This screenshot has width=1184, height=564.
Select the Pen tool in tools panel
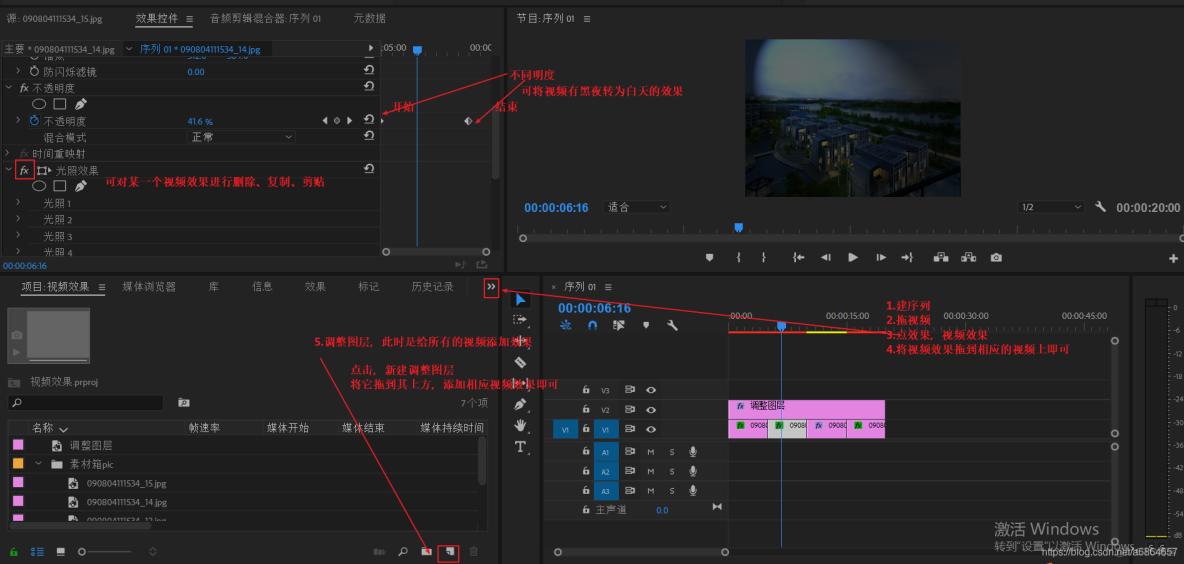pos(520,405)
